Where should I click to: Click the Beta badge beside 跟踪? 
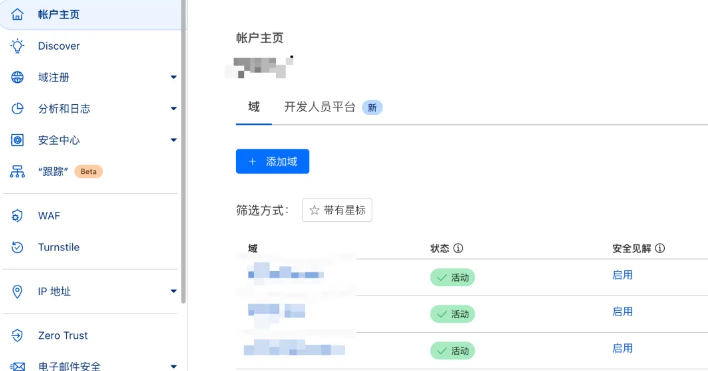click(88, 172)
